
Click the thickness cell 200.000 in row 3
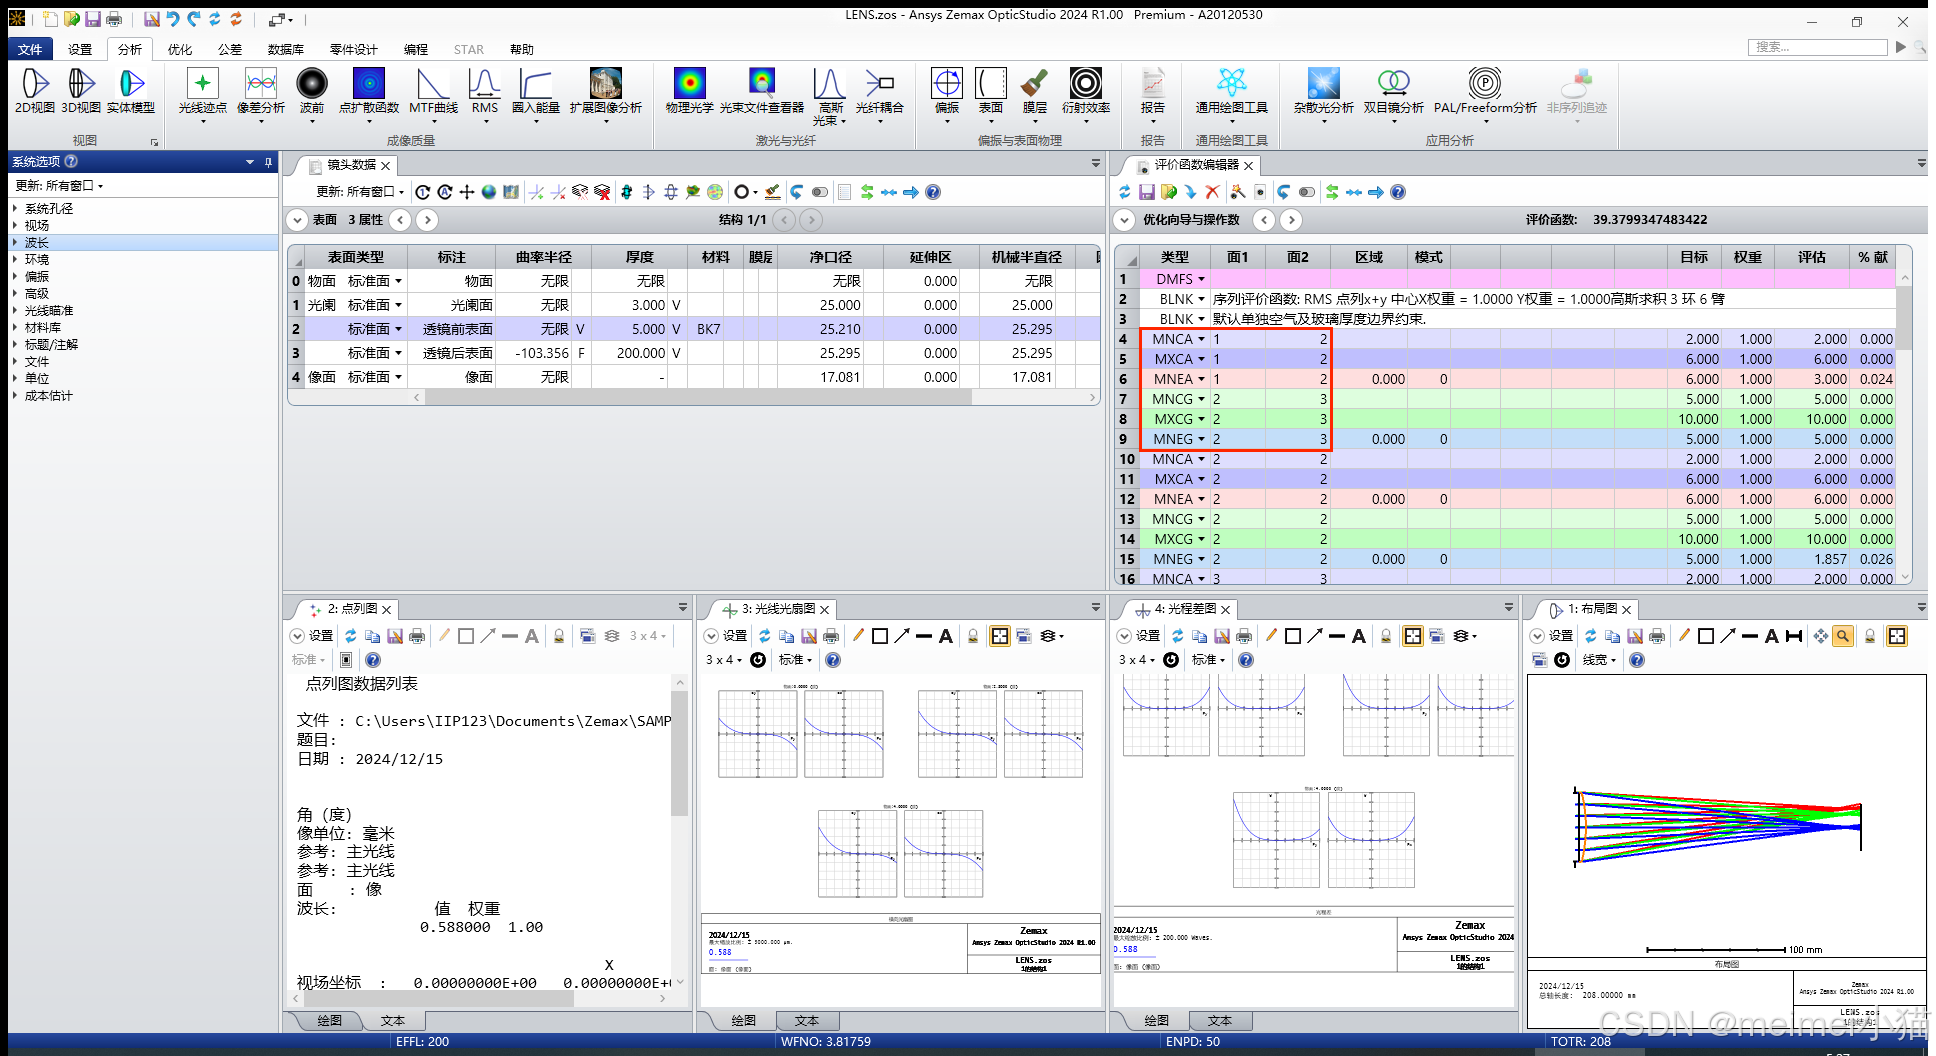pyautogui.click(x=641, y=353)
